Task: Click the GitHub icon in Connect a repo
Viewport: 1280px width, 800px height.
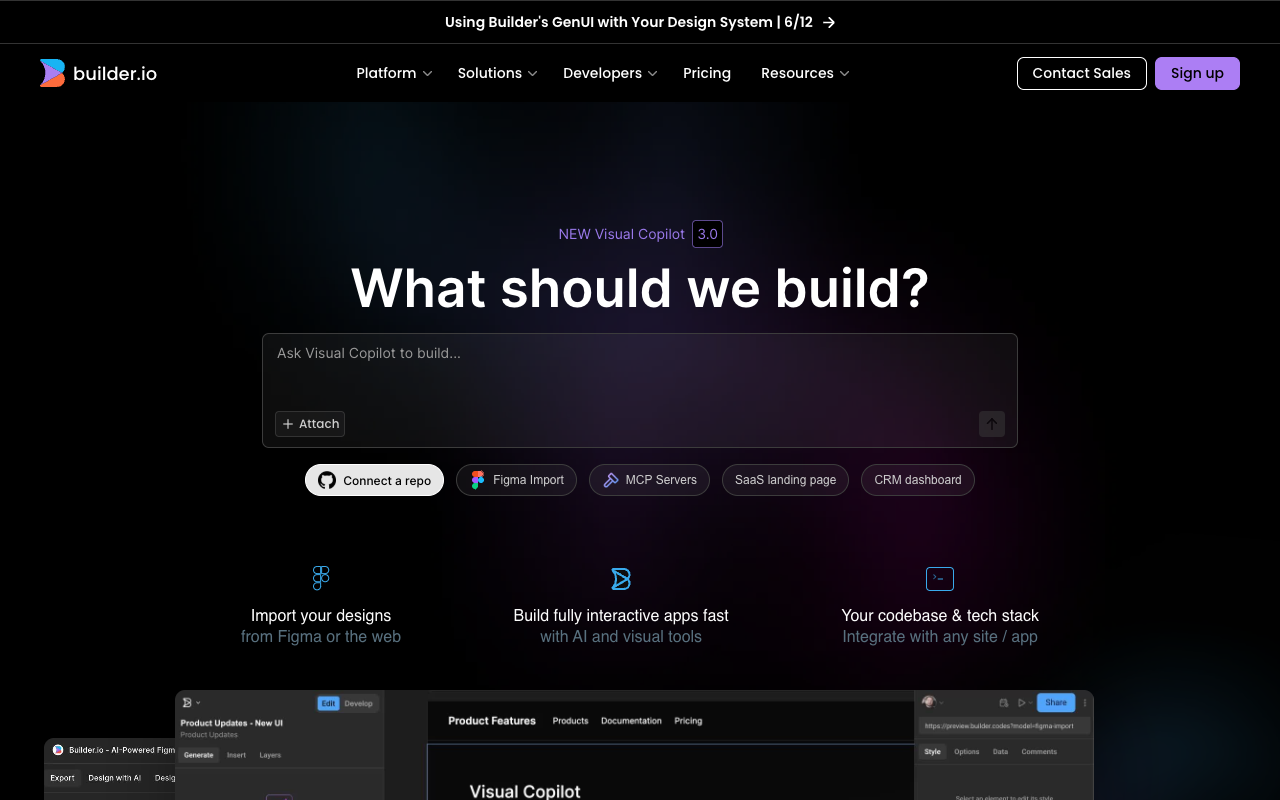Action: point(327,480)
